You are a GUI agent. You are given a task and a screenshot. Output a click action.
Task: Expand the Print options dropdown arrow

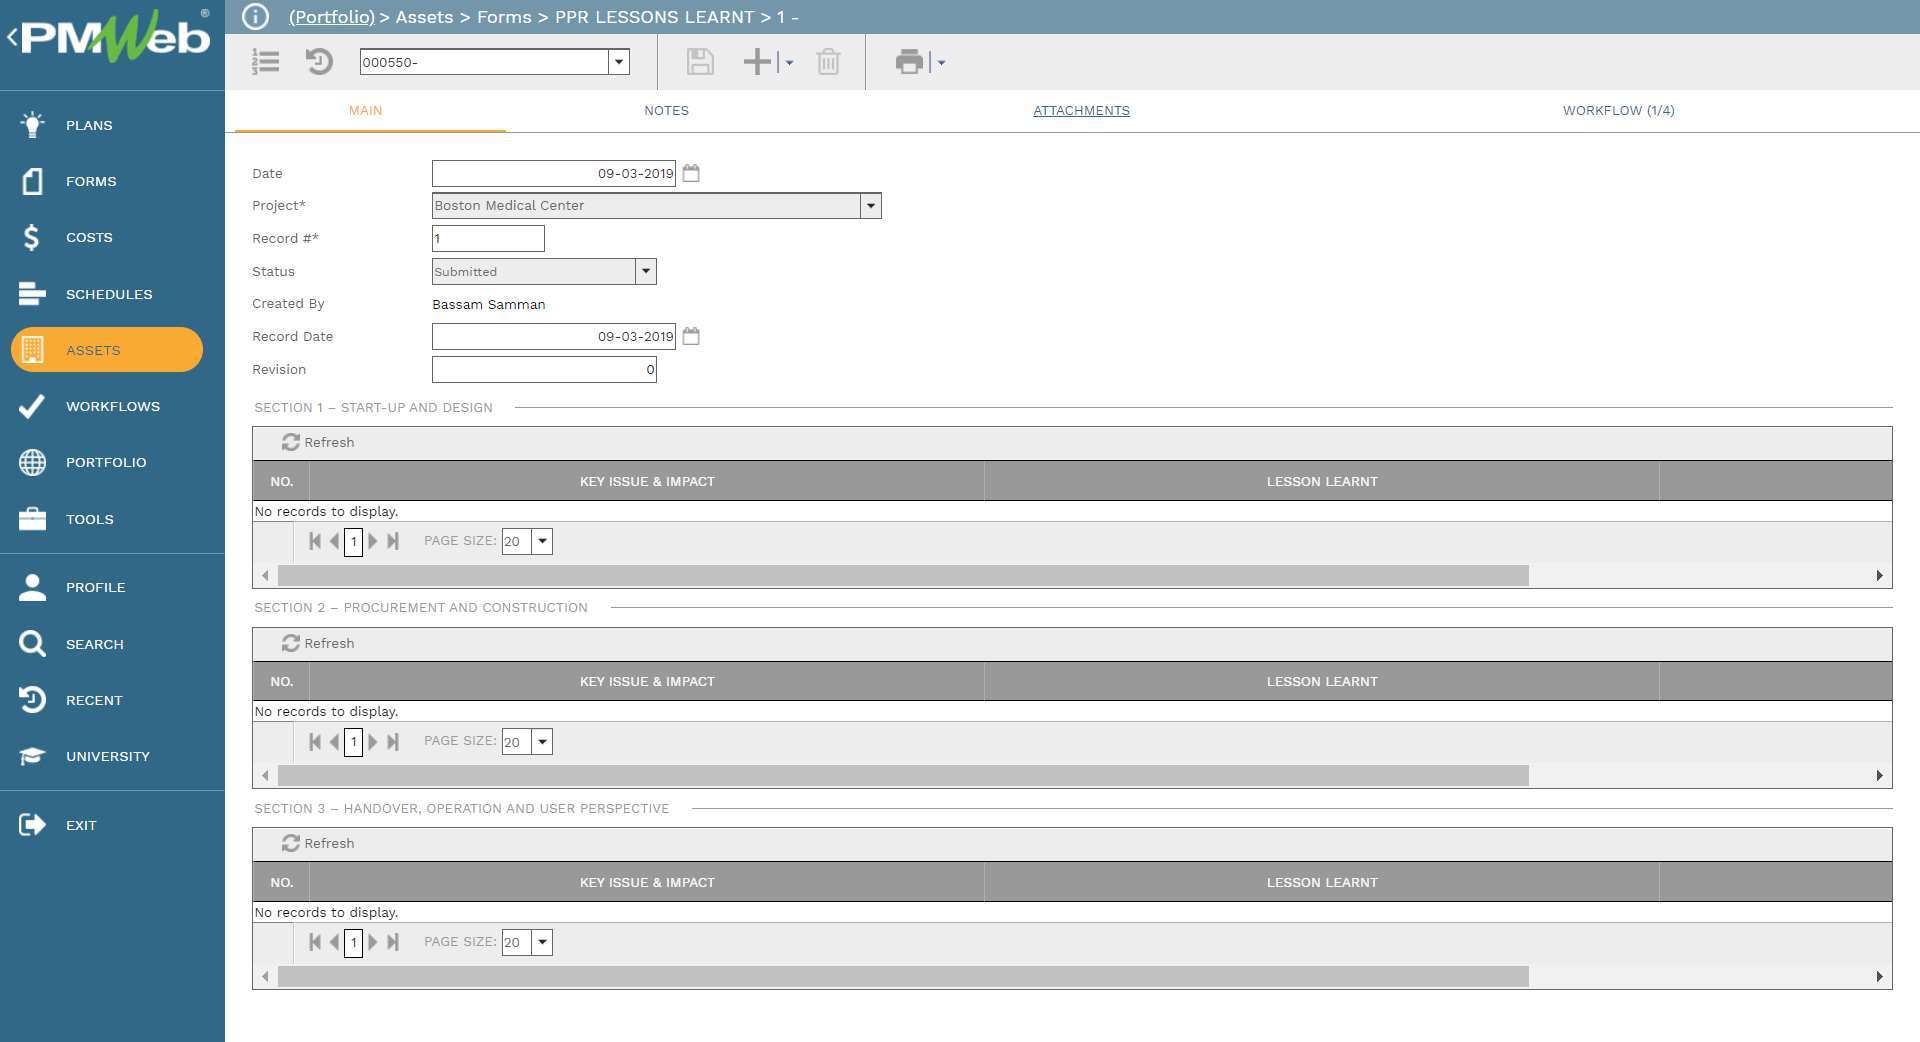(x=941, y=62)
